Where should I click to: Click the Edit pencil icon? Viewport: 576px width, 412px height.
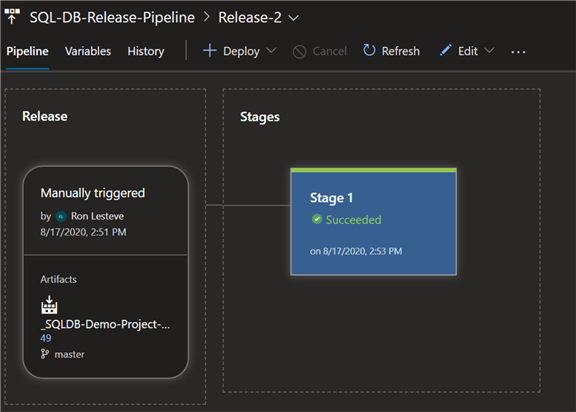tap(445, 50)
